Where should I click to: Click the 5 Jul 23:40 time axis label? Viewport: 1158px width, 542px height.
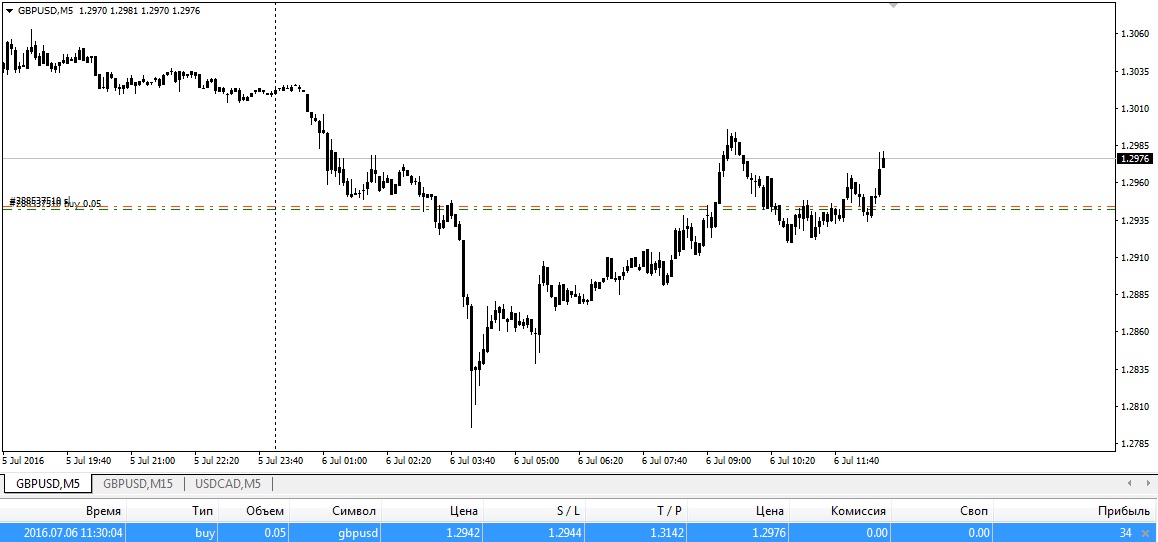tap(281, 461)
